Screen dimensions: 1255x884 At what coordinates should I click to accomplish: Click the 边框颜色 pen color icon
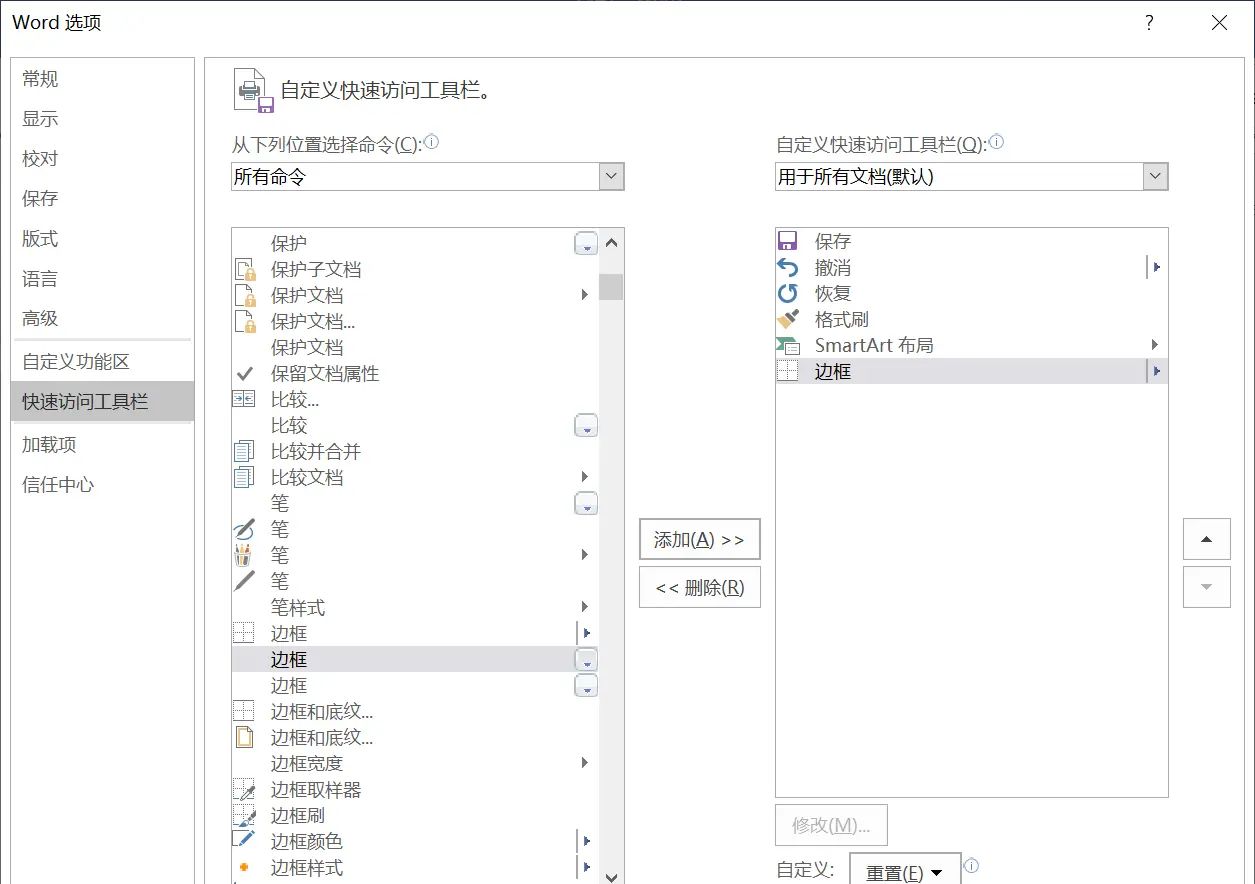pyautogui.click(x=244, y=841)
